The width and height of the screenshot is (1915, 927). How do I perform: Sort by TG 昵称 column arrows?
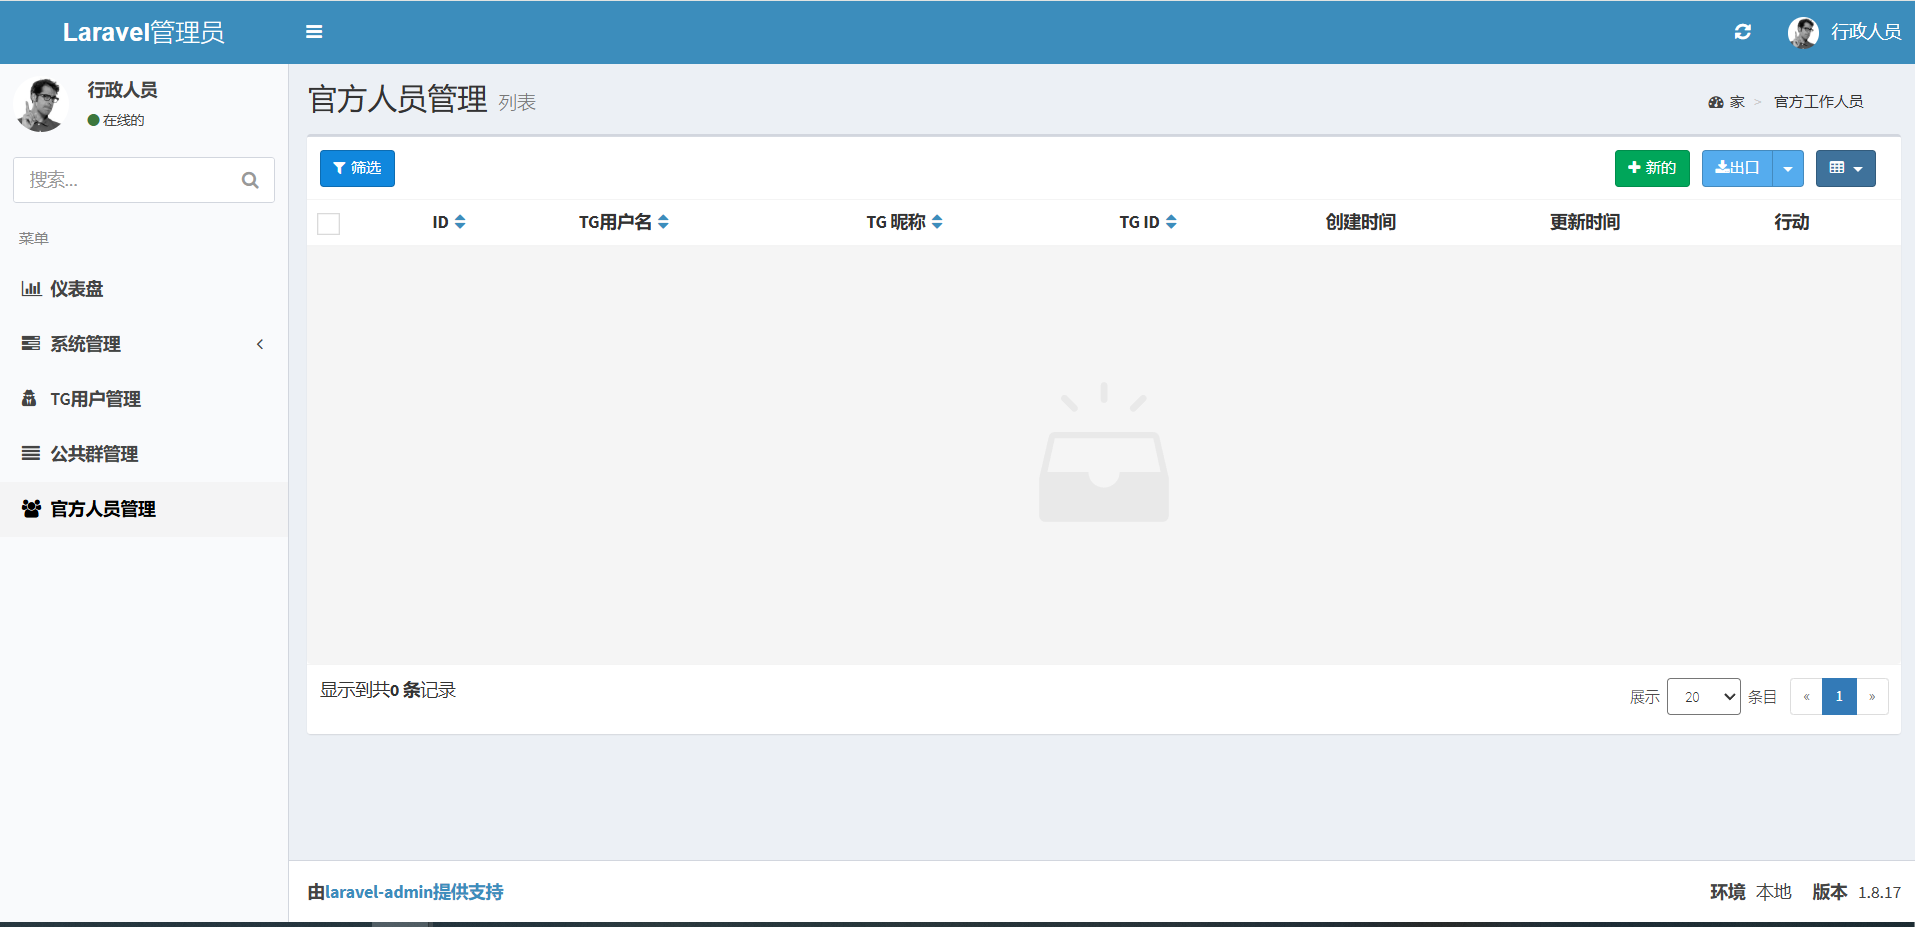[x=937, y=222]
